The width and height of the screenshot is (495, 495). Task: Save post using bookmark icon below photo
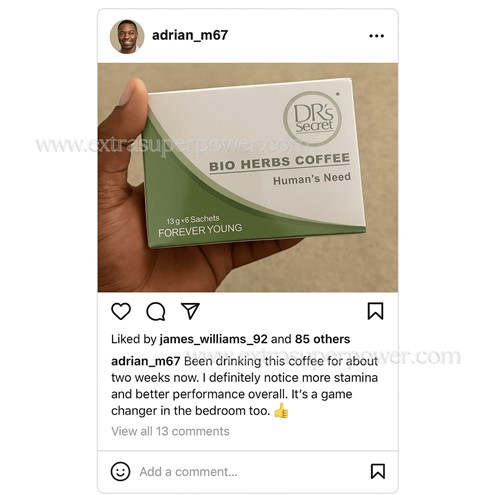pyautogui.click(x=375, y=311)
